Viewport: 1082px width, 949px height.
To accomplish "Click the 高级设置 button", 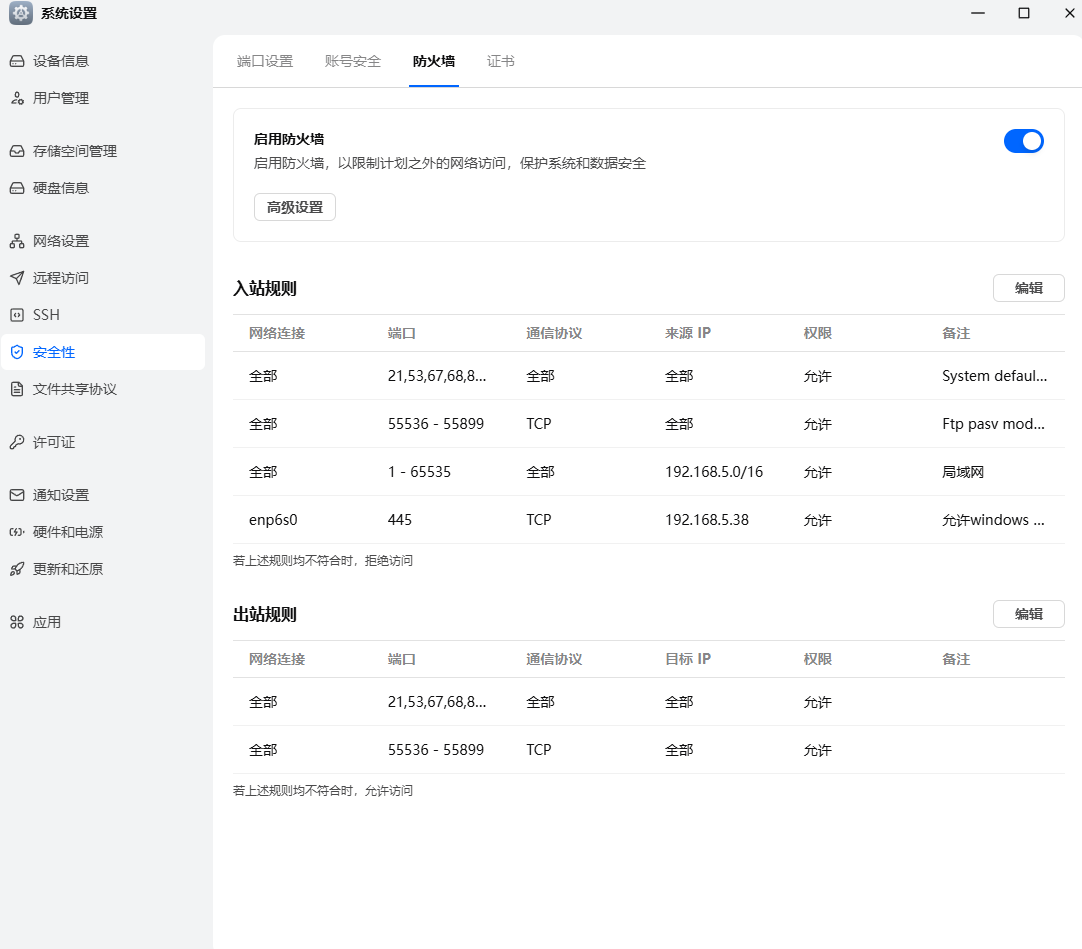I will pos(295,207).
